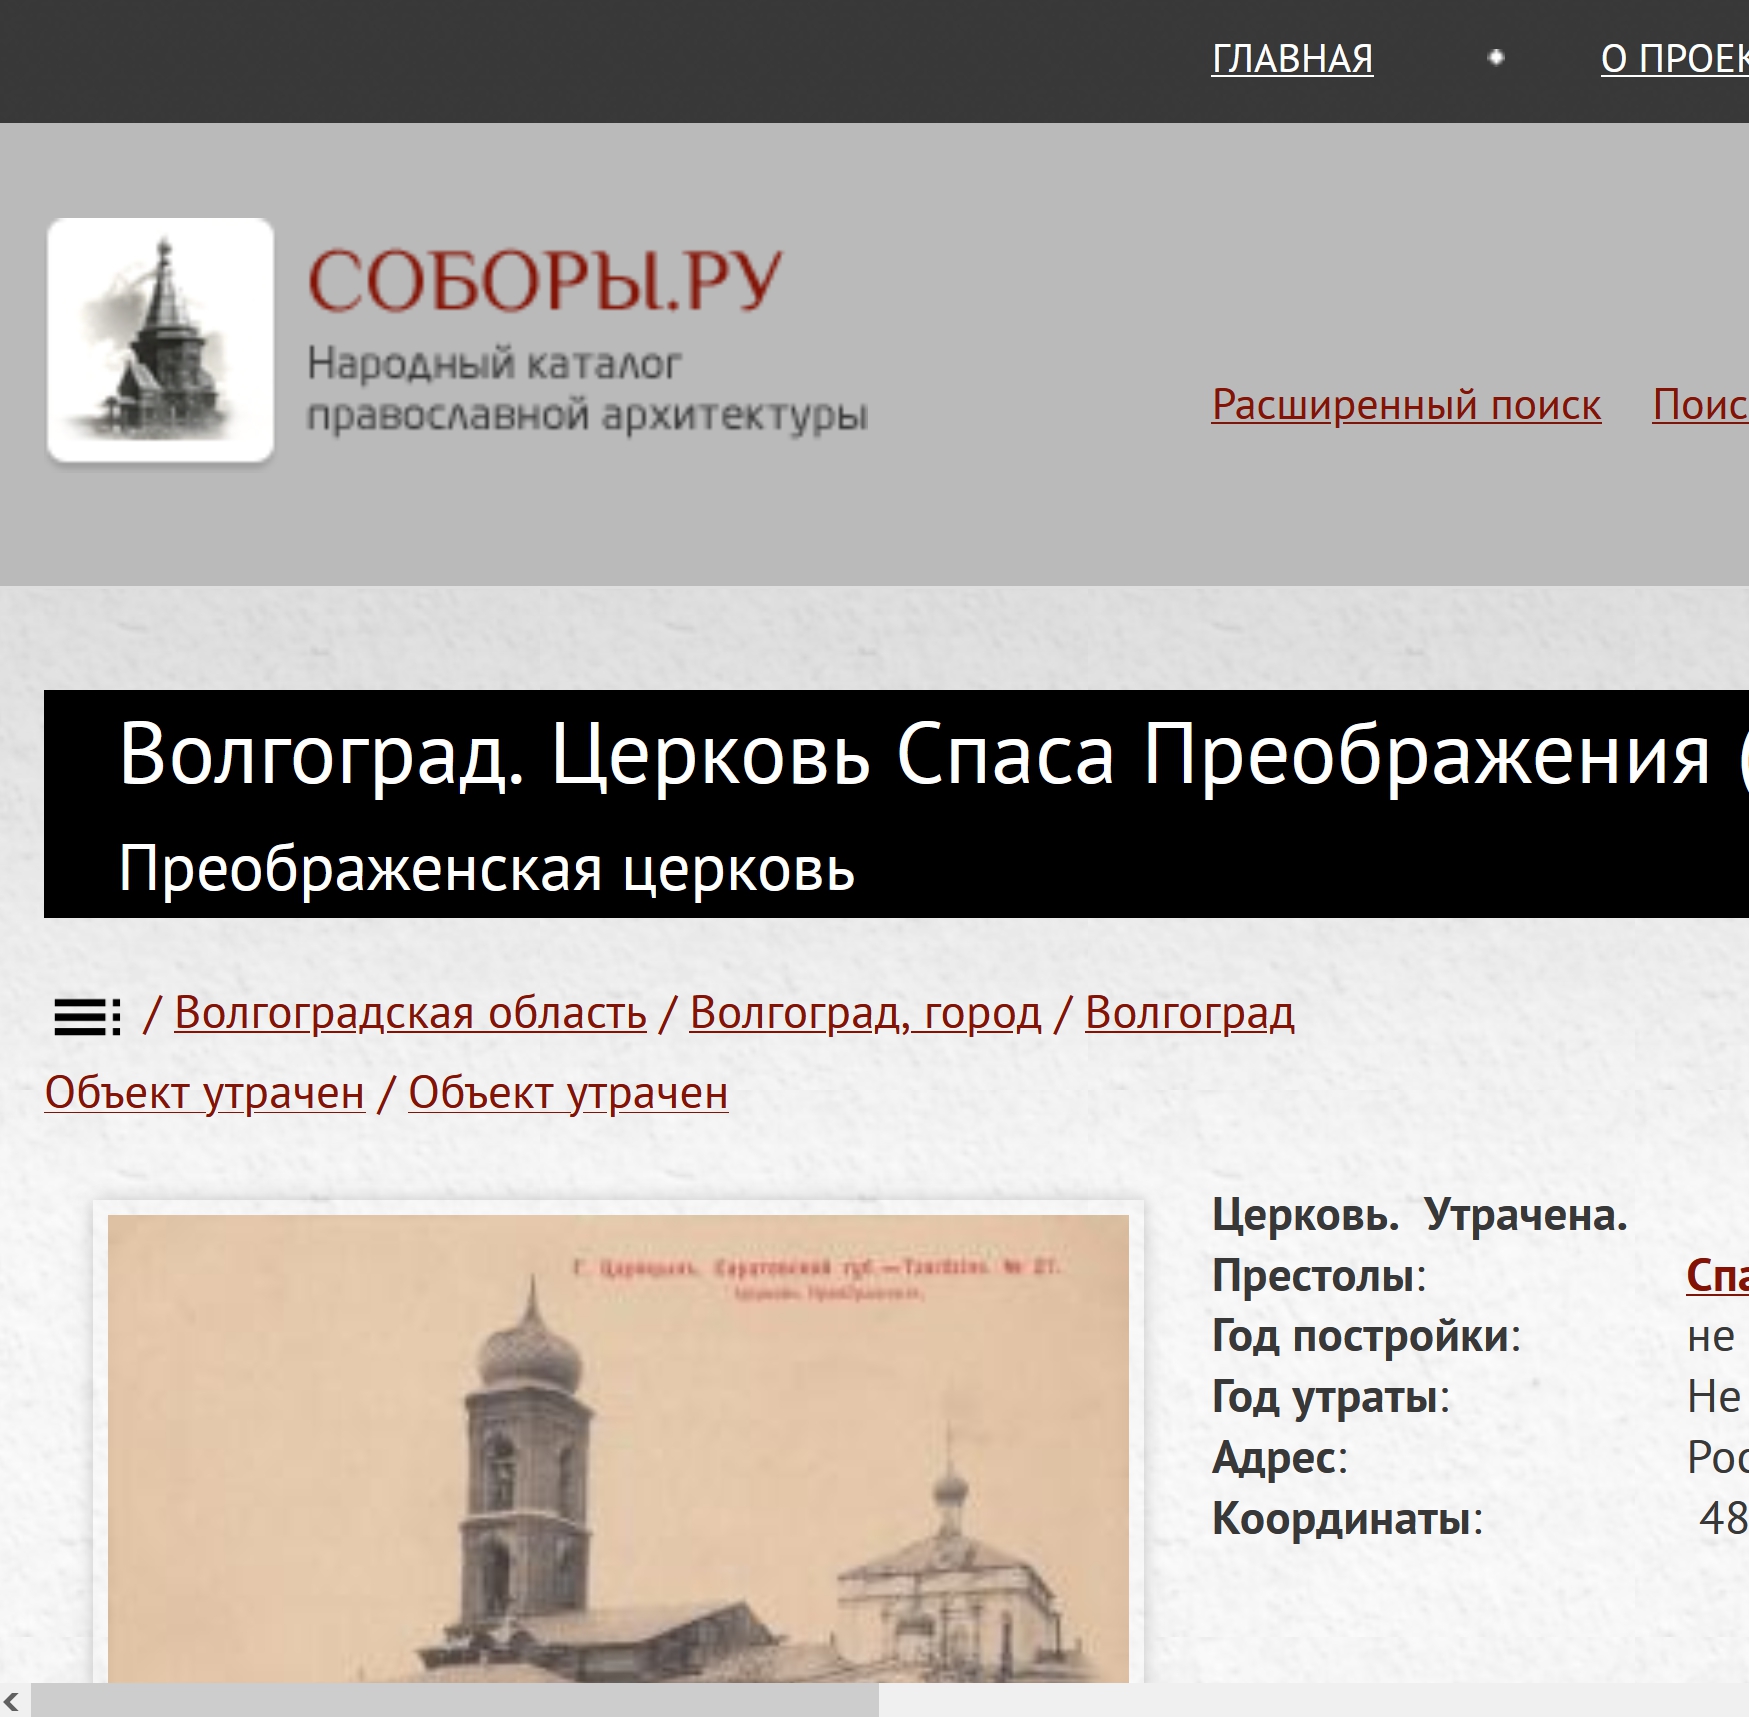
Task: Click the Соборы.ру wooden church logo
Action: pos(160,340)
